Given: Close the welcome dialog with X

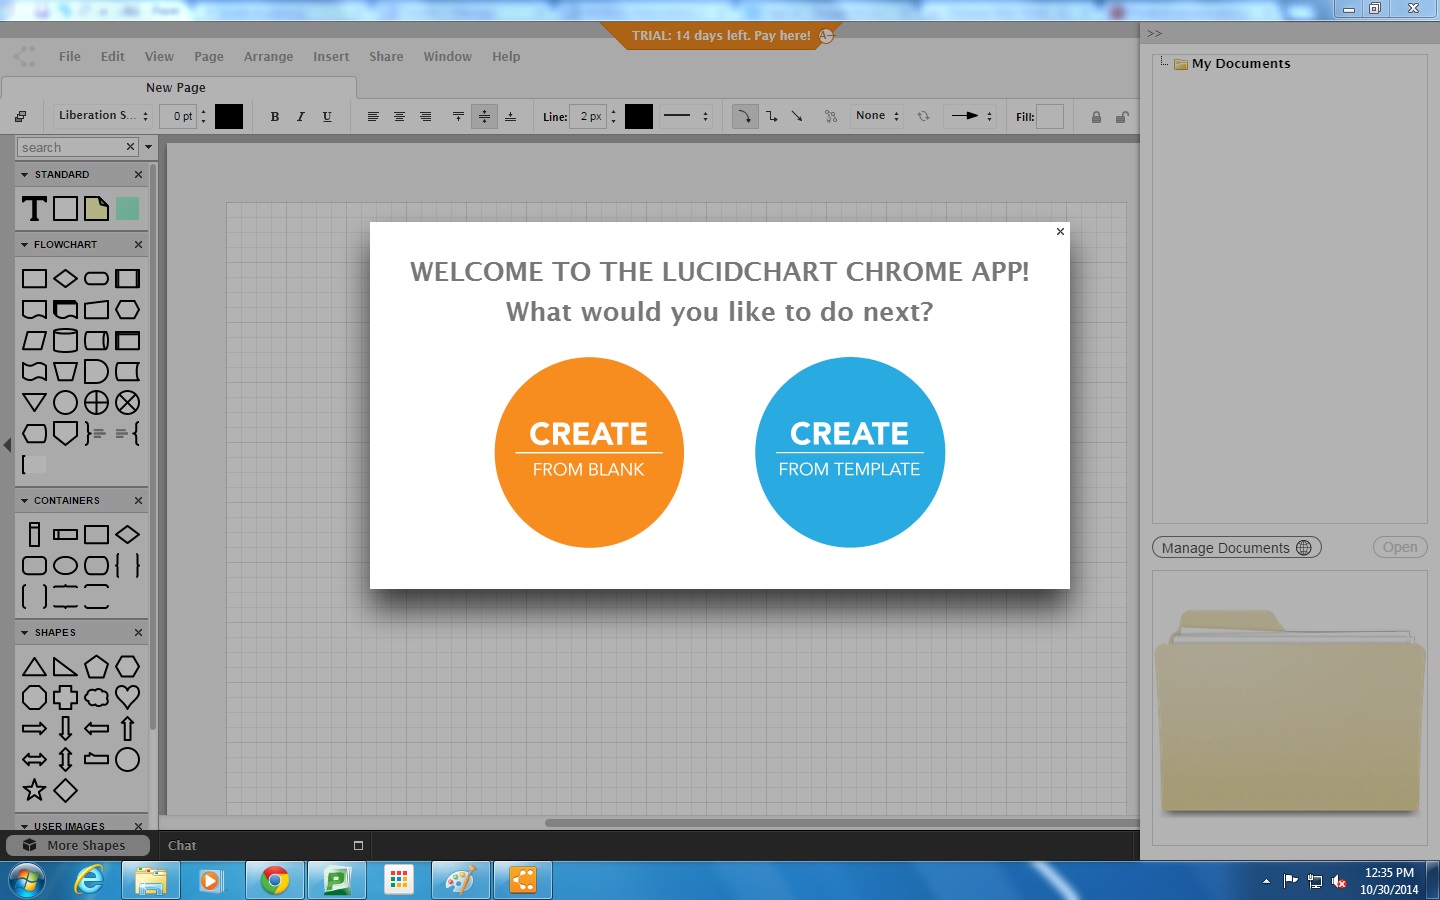Looking at the screenshot, I should tap(1060, 231).
